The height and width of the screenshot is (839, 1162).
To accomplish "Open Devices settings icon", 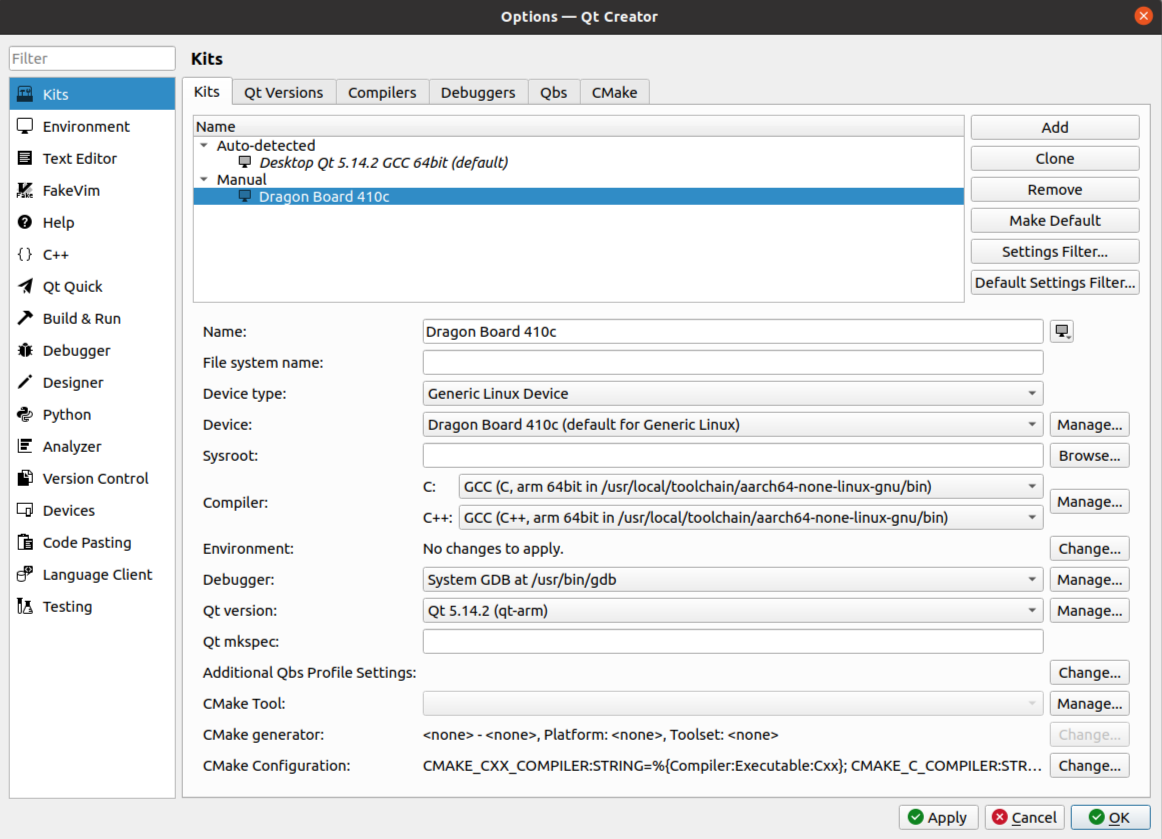I will pos(25,510).
